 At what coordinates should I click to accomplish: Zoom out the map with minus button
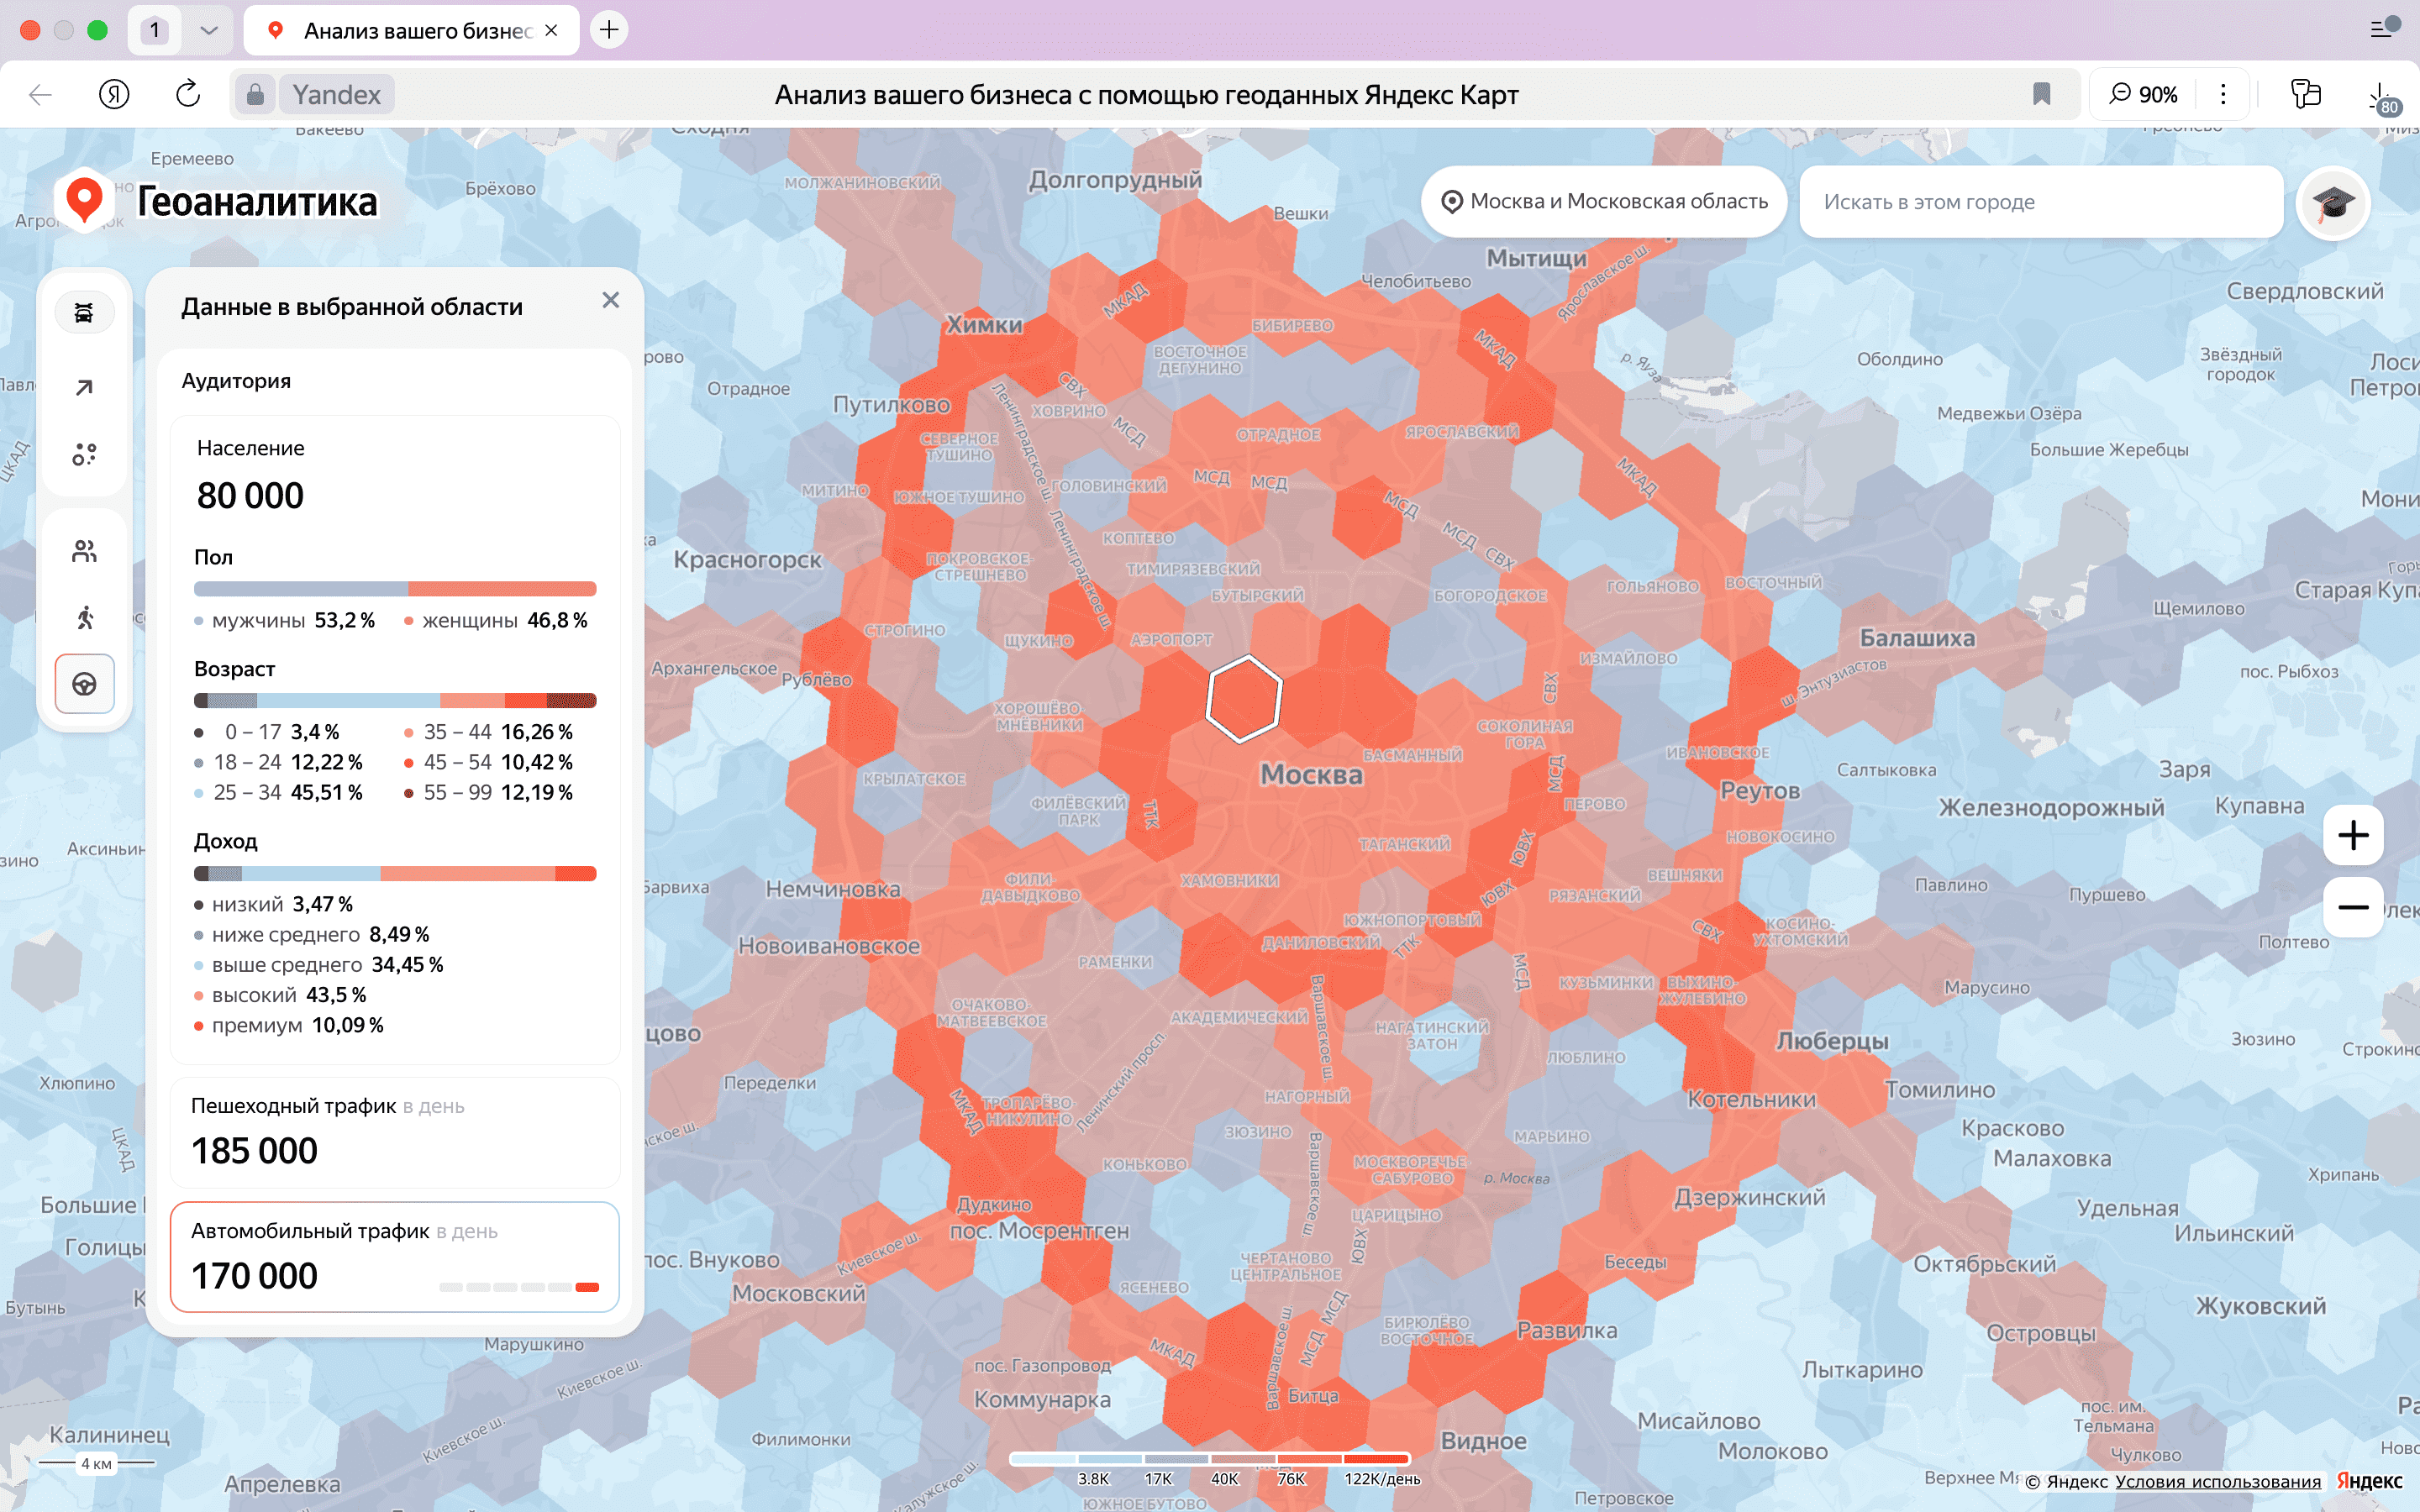pos(2353,907)
